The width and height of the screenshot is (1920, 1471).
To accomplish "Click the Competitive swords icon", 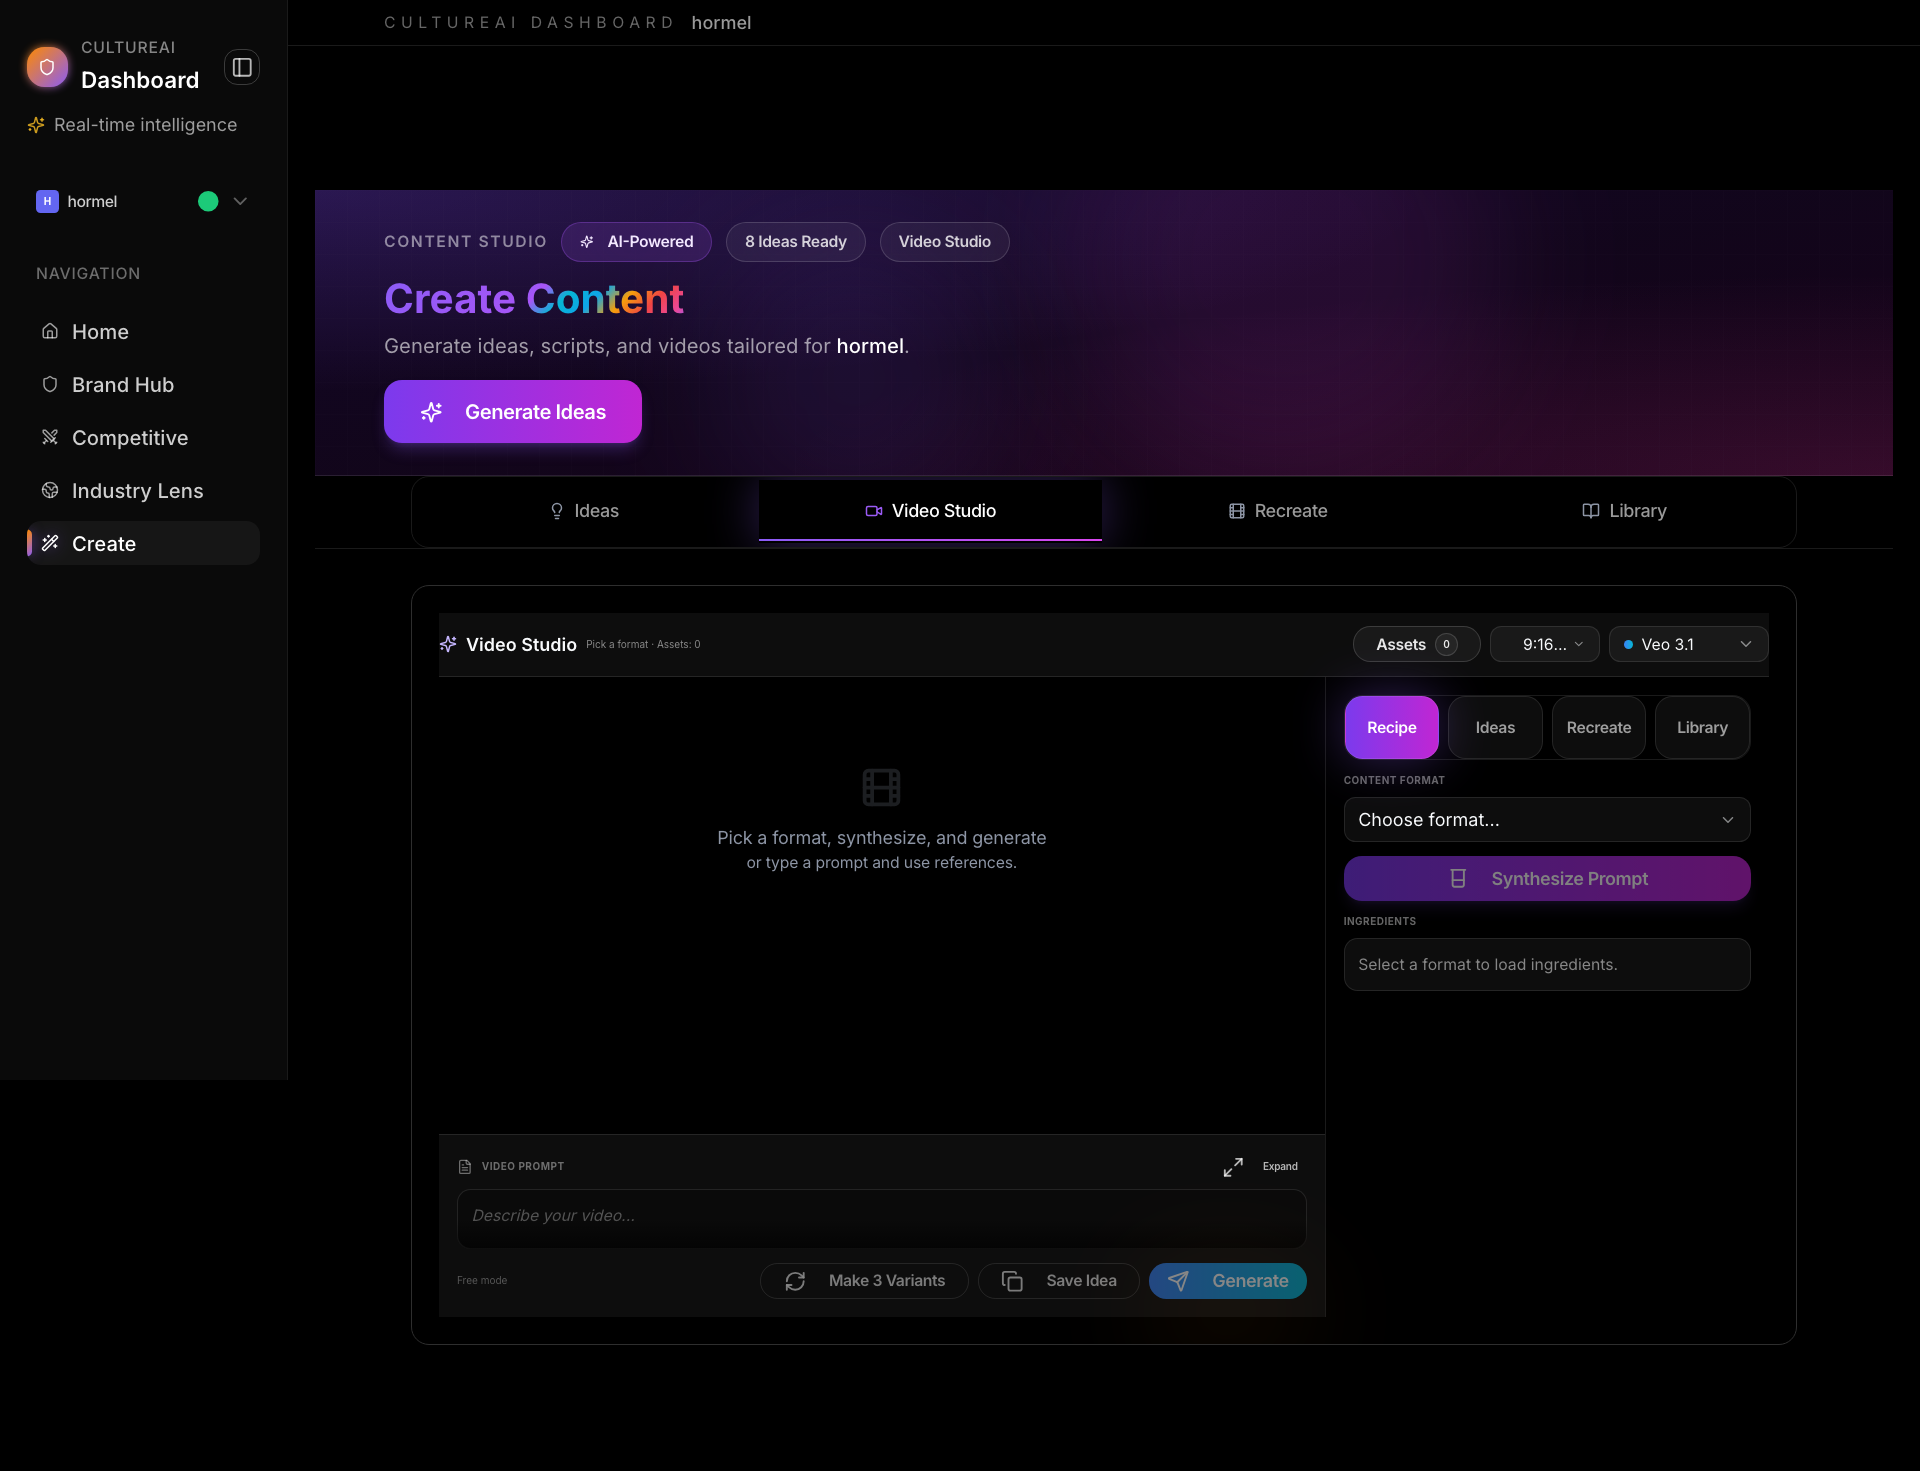I will [x=51, y=437].
